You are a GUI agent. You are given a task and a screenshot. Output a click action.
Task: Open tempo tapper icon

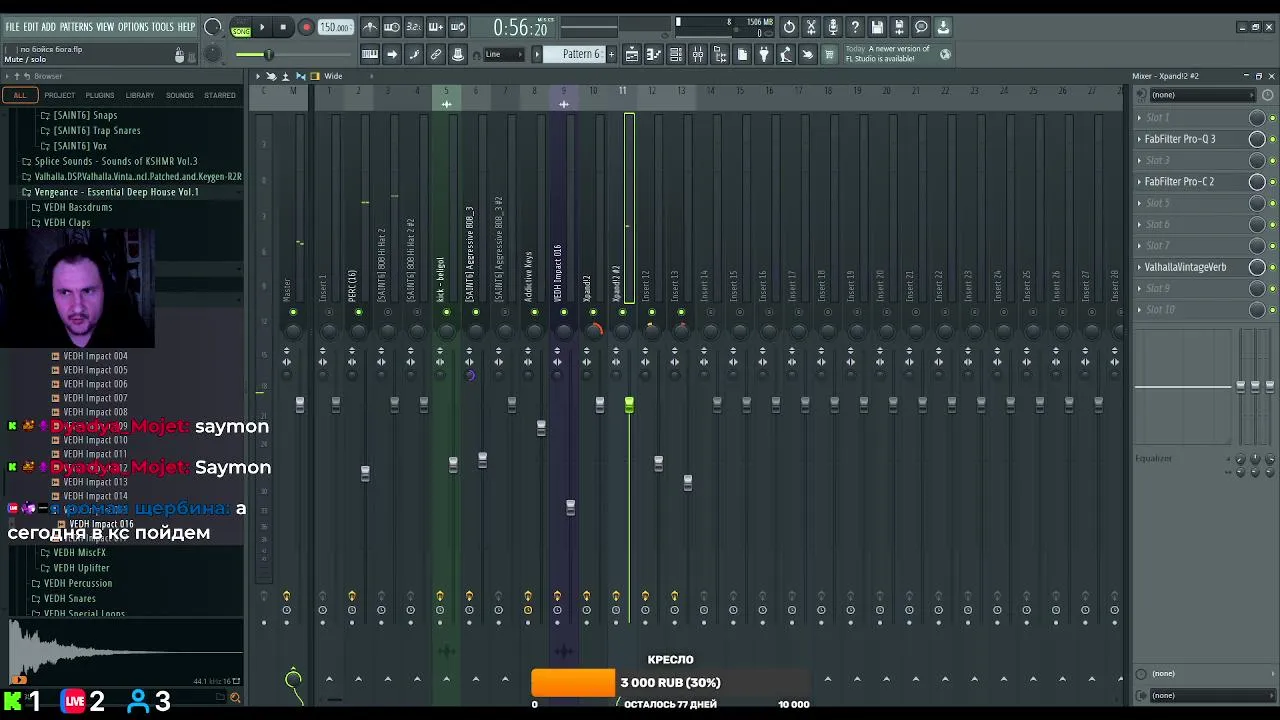pos(786,54)
